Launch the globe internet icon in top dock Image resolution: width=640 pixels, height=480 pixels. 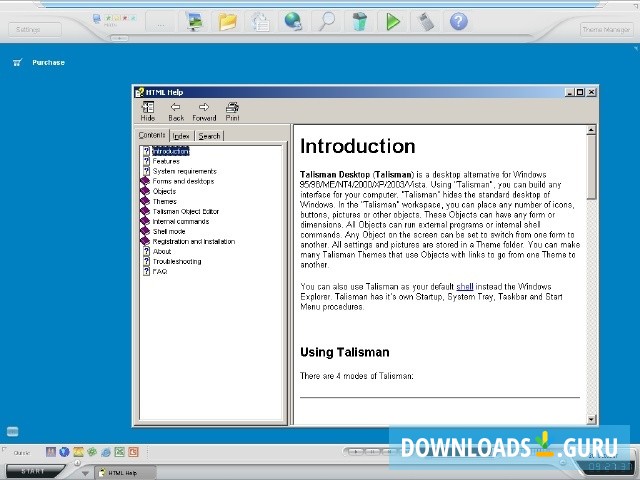(293, 21)
